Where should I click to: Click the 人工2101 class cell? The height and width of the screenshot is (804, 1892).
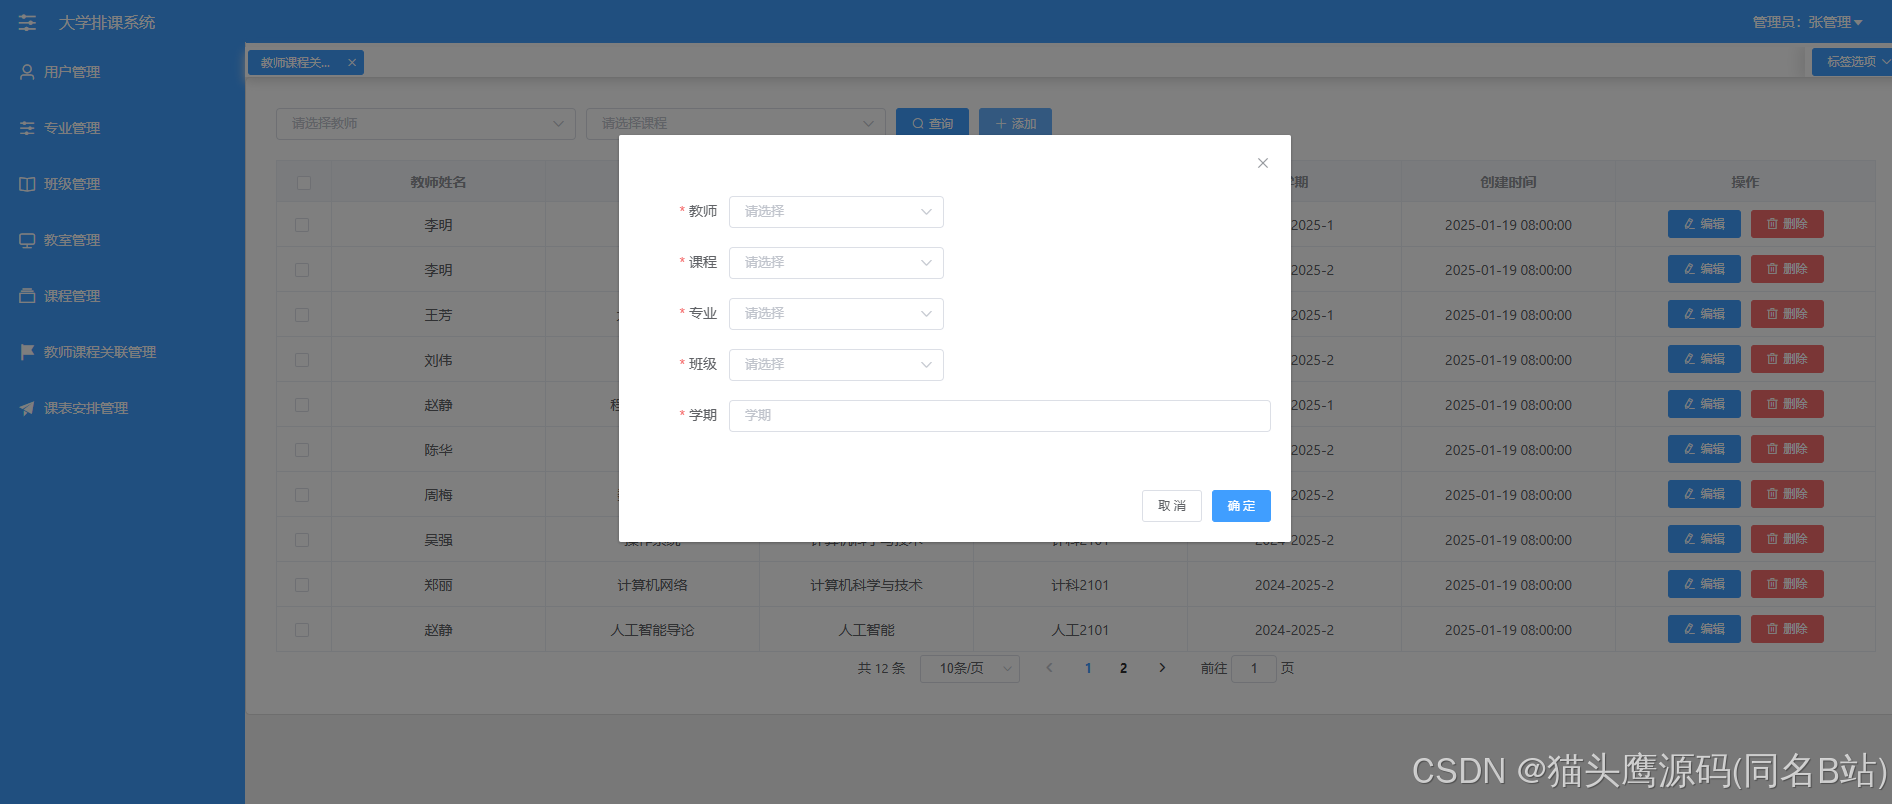click(1080, 630)
